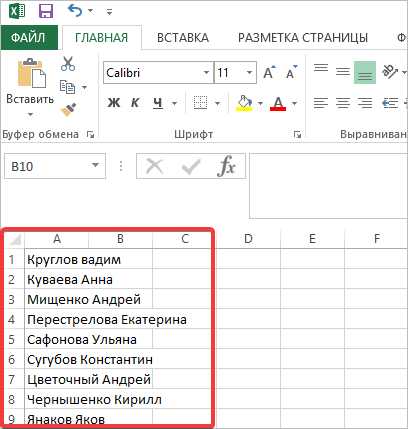Open font color dropdown arrow

coord(294,103)
